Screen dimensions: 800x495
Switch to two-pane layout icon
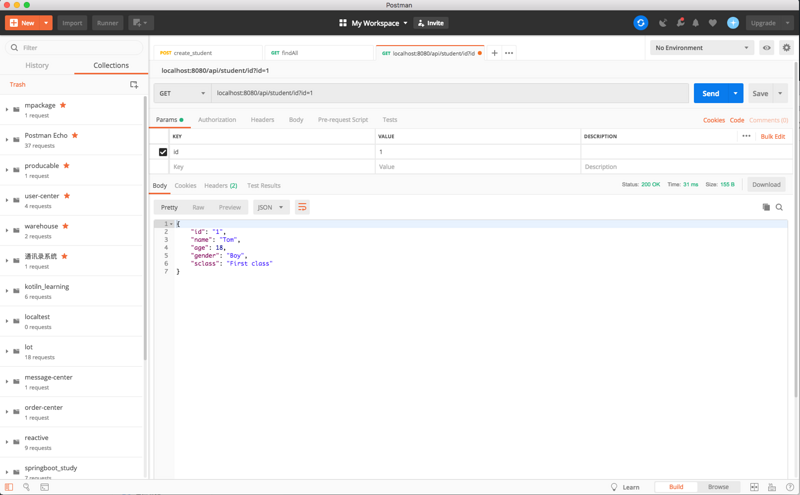click(754, 487)
